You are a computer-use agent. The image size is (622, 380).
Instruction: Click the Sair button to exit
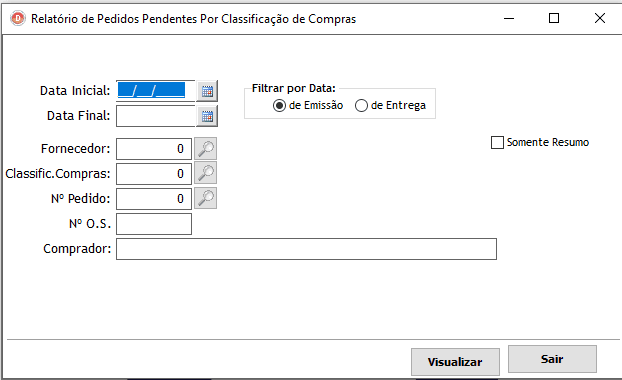tap(552, 359)
